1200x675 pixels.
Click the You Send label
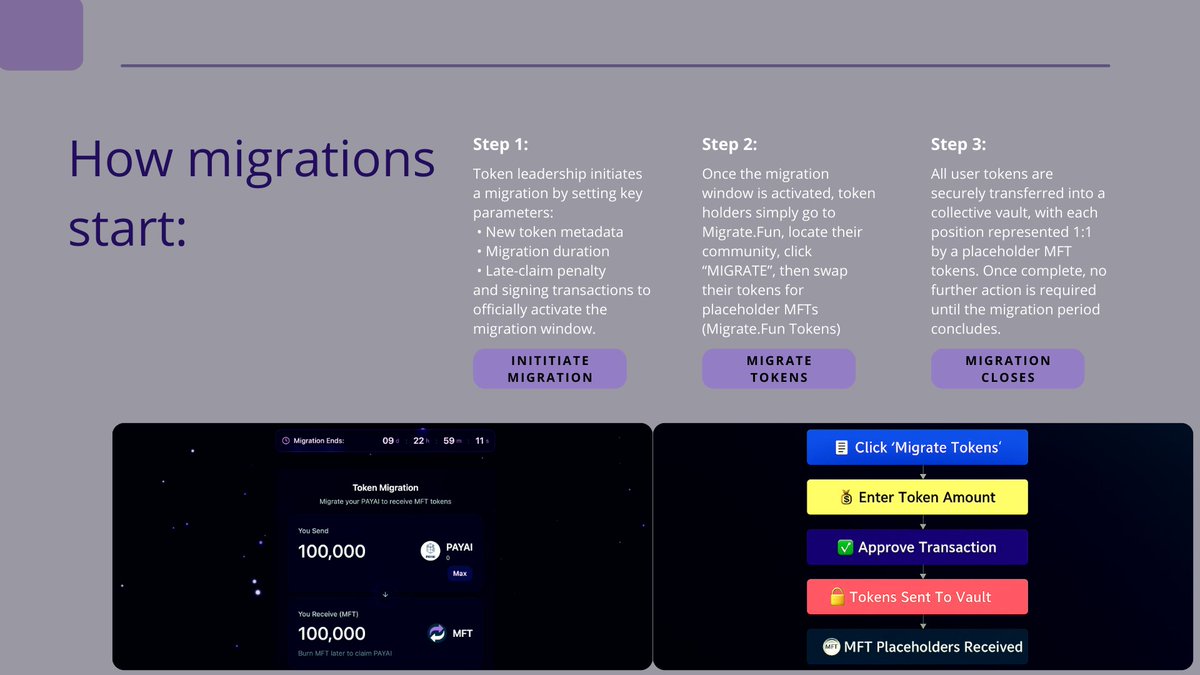point(313,531)
